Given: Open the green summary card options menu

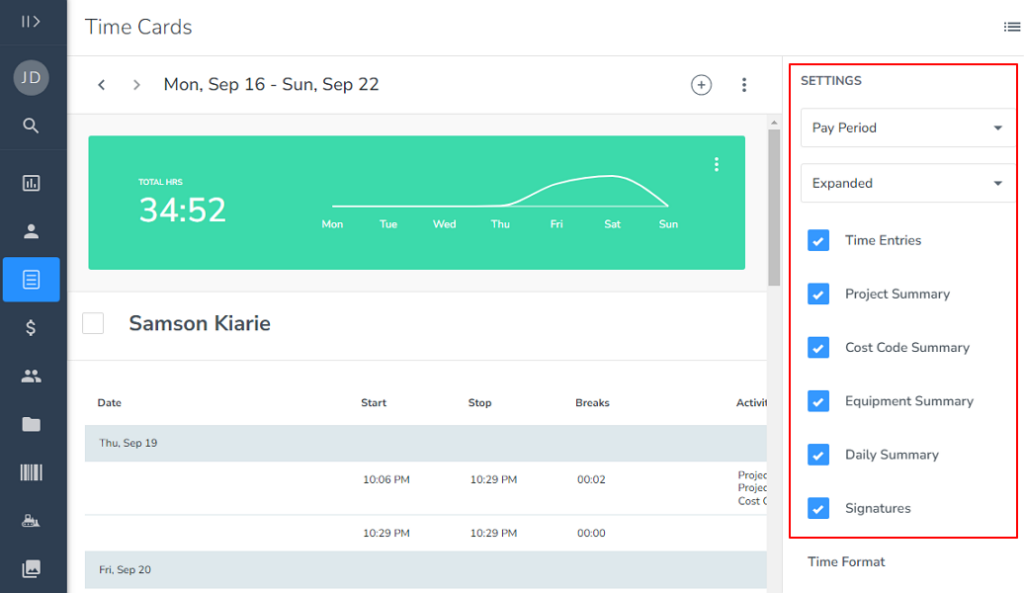Looking at the screenshot, I should tap(716, 165).
